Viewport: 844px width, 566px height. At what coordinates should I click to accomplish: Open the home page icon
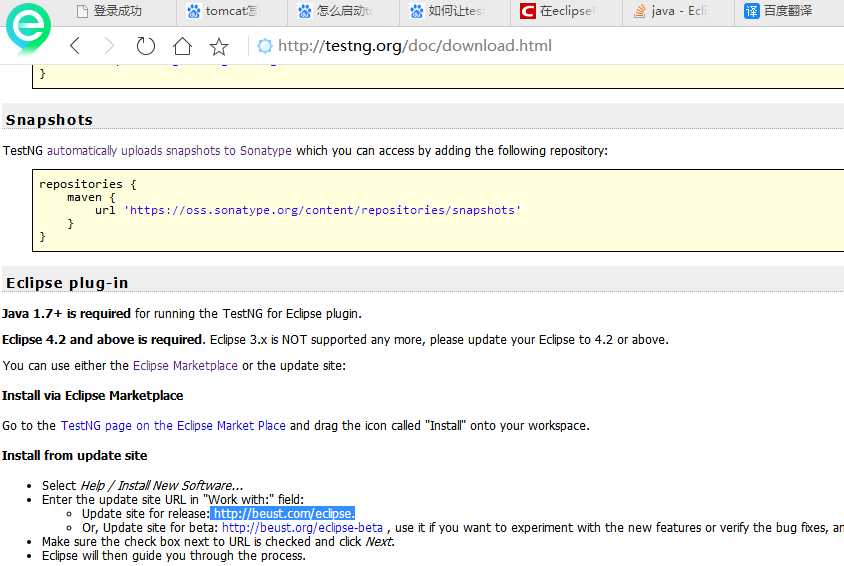click(x=182, y=46)
